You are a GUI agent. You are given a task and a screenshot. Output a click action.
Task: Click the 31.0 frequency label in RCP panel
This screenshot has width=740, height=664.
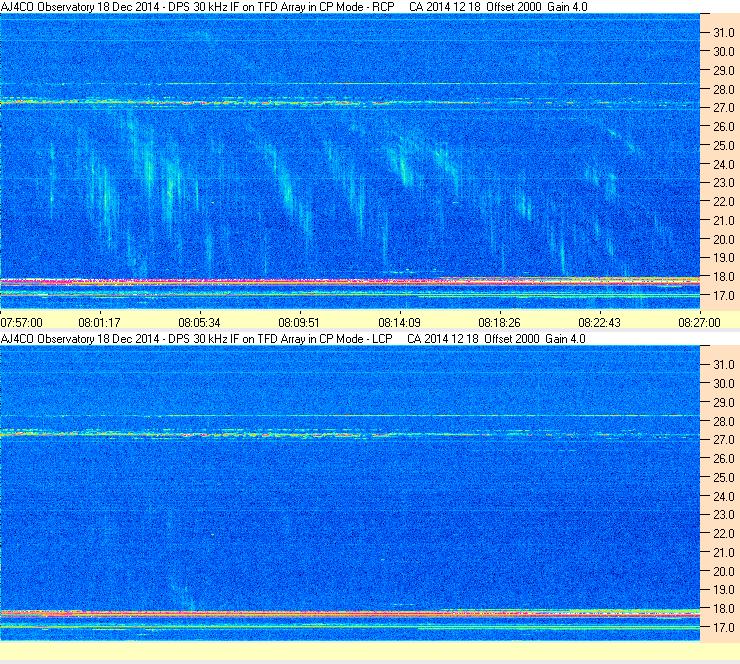click(724, 33)
